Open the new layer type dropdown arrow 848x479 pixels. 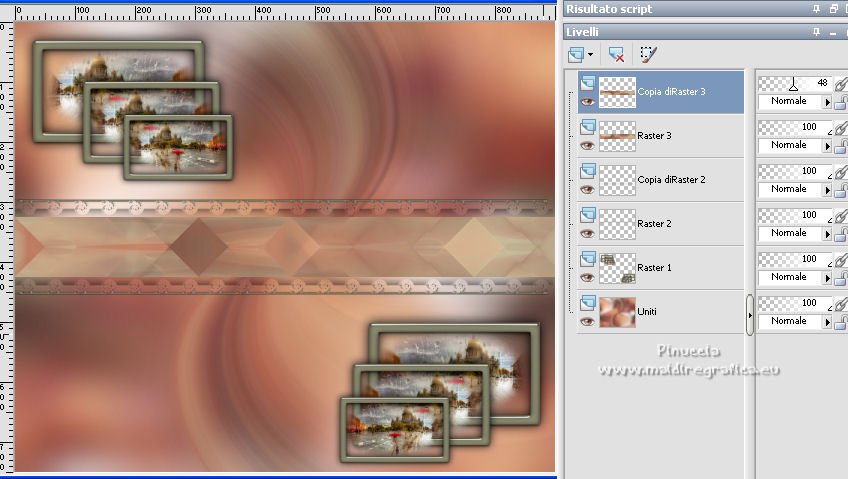pos(590,54)
